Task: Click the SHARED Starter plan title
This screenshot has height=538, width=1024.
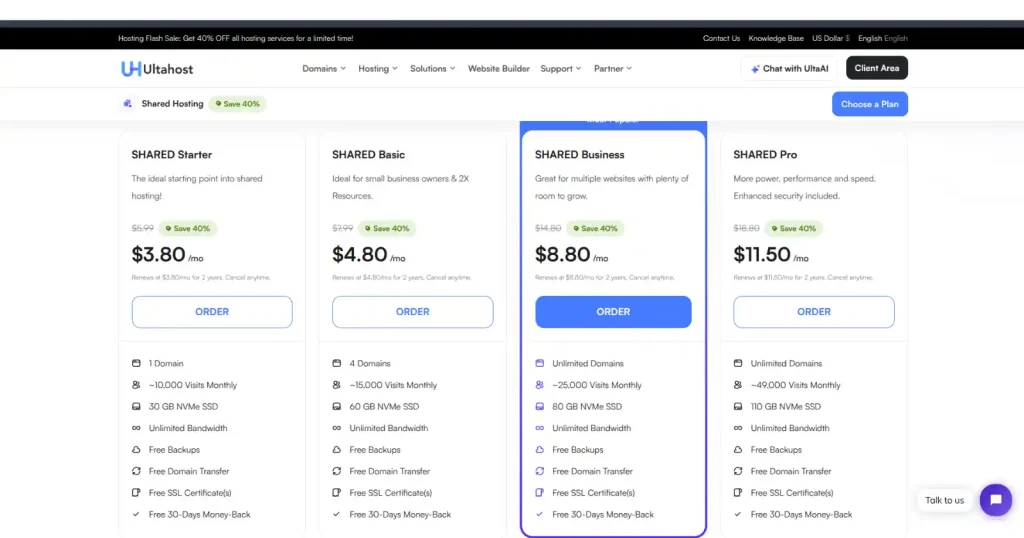Action: click(x=172, y=155)
